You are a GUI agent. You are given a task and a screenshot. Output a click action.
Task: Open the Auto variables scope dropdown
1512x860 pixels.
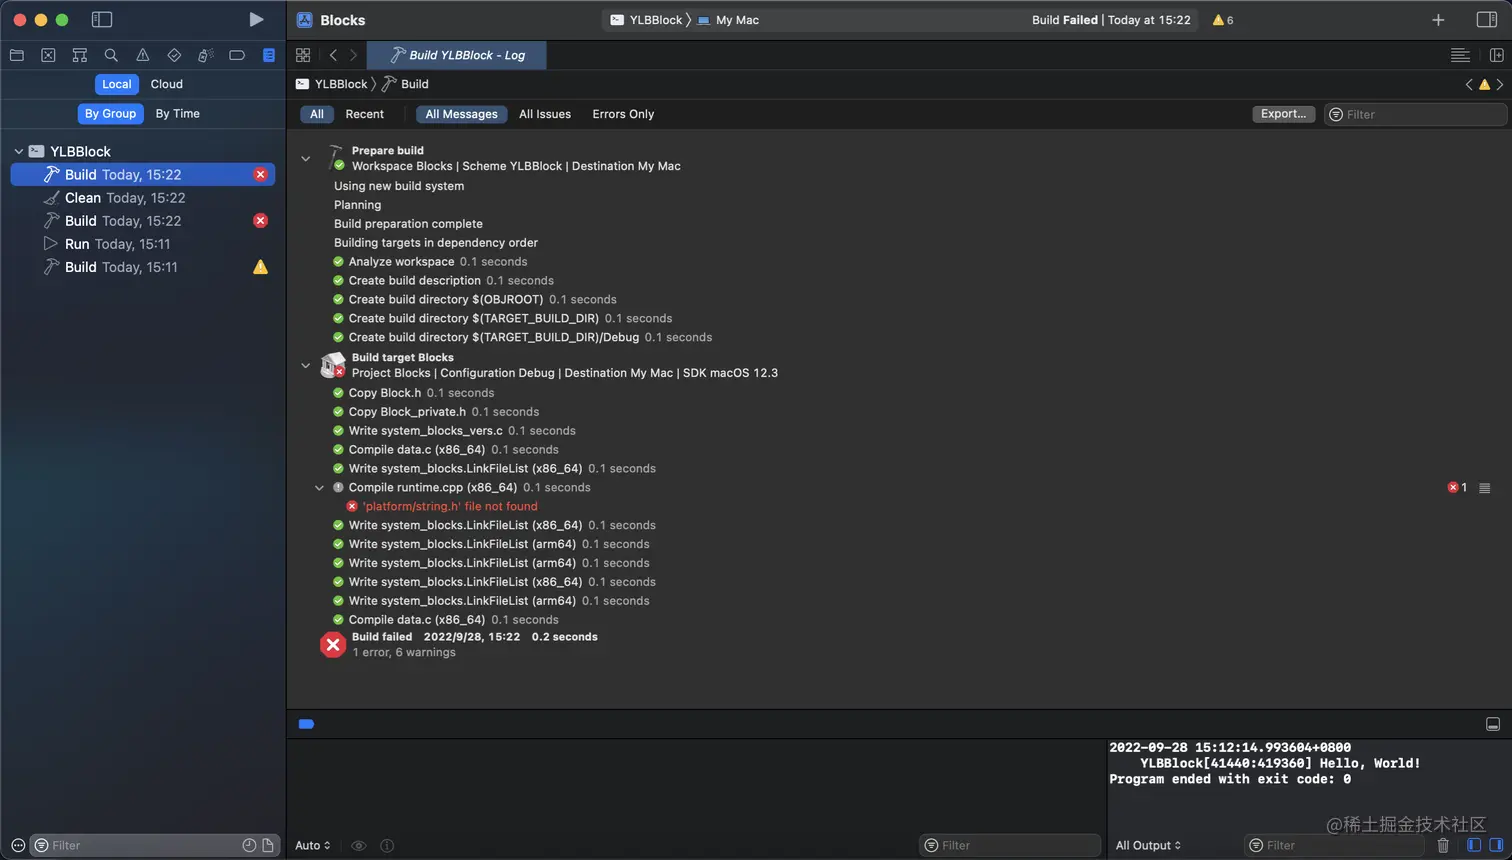pos(313,845)
